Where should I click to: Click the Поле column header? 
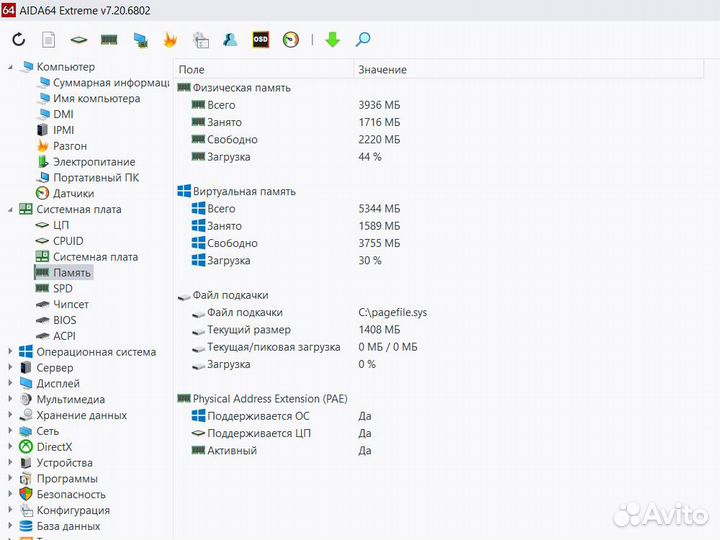[264, 70]
